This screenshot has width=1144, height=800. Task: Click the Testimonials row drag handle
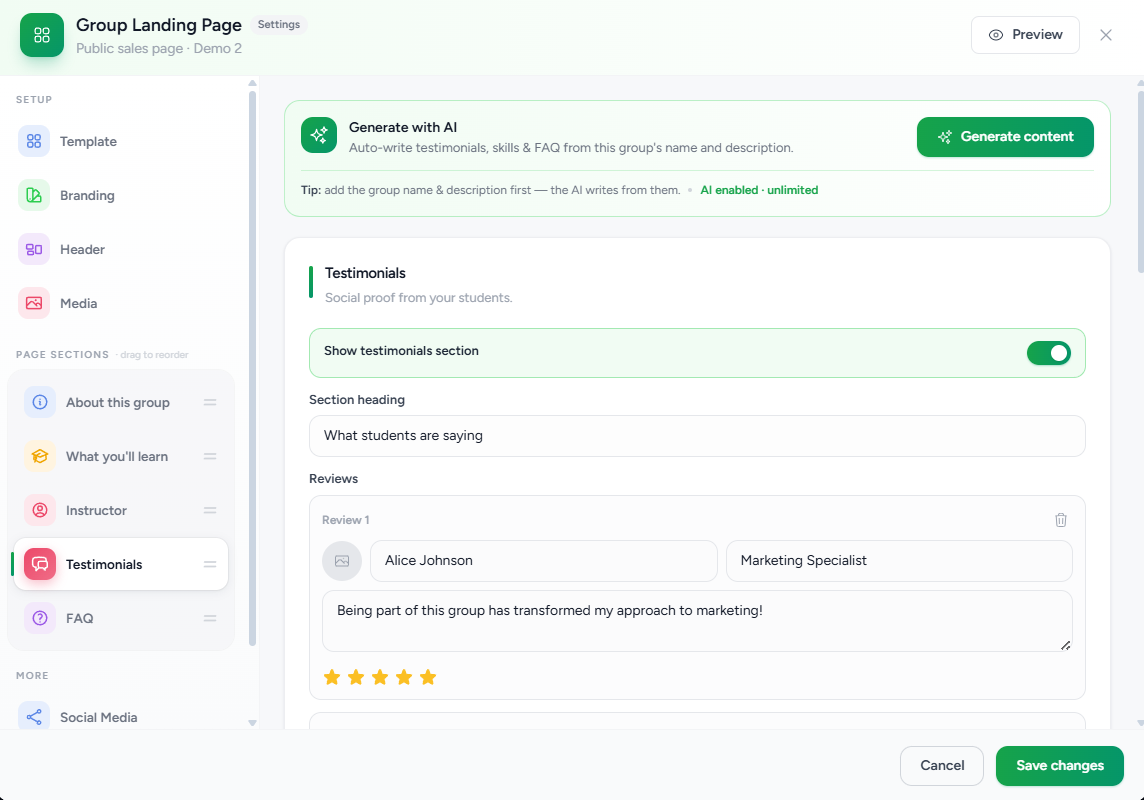(x=210, y=564)
